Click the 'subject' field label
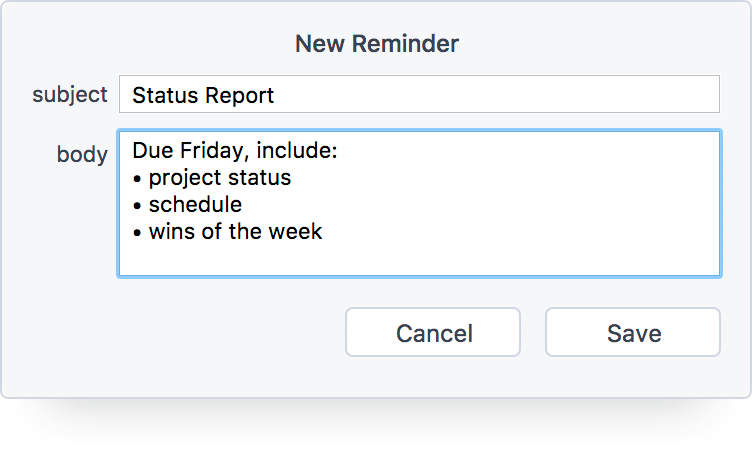The width and height of the screenshot is (752, 451). tap(70, 95)
